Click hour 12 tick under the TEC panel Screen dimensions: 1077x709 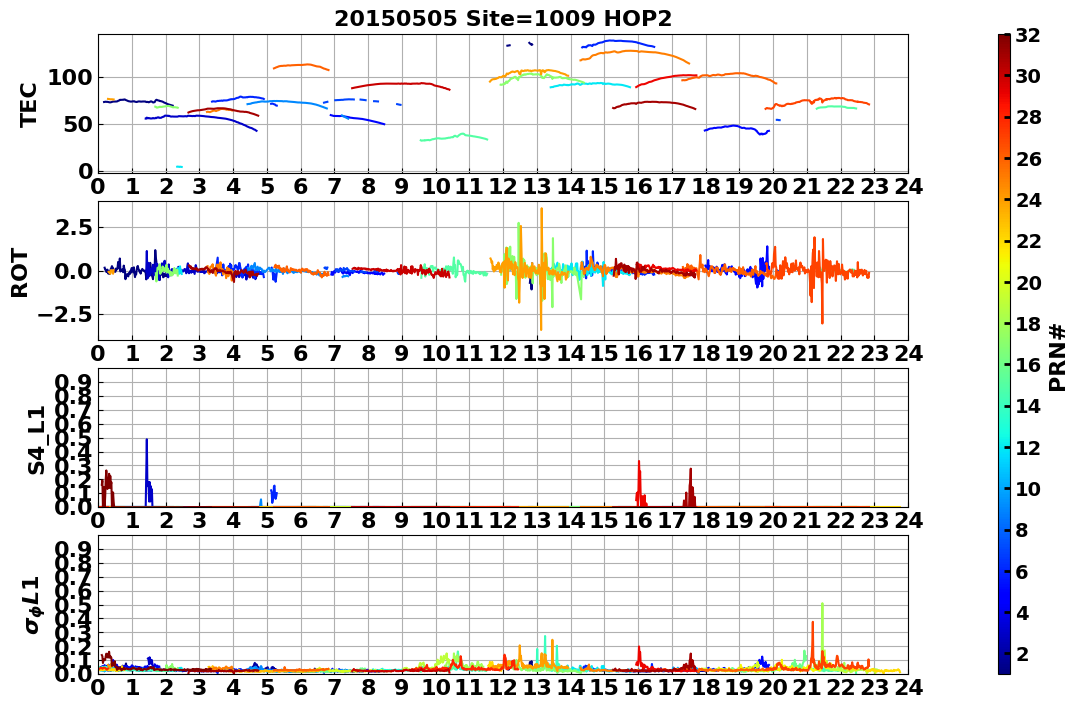(503, 186)
